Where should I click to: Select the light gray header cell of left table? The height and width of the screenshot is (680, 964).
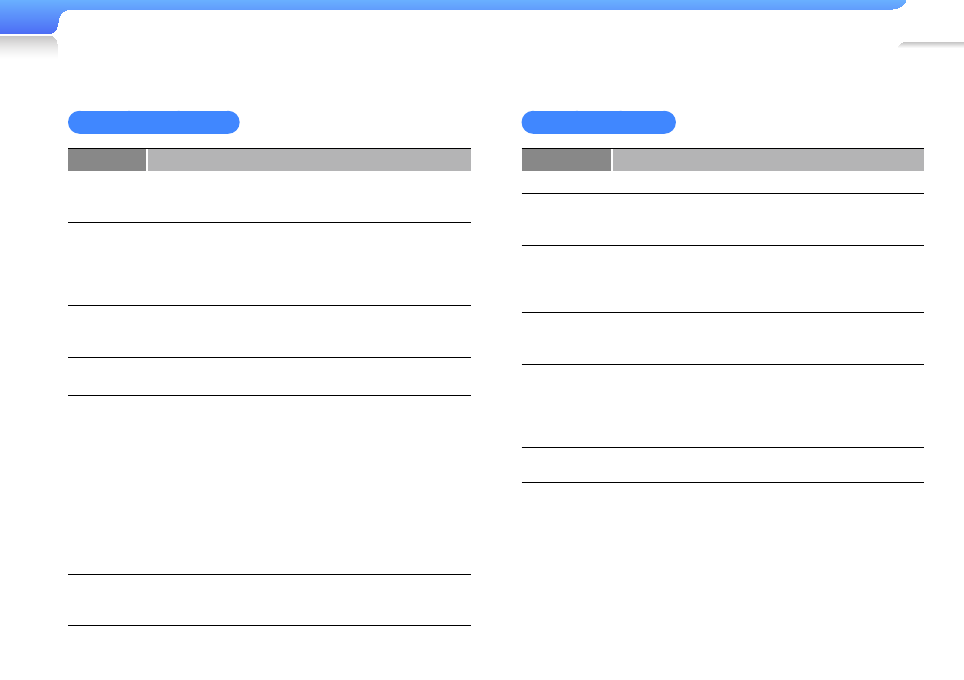309,160
